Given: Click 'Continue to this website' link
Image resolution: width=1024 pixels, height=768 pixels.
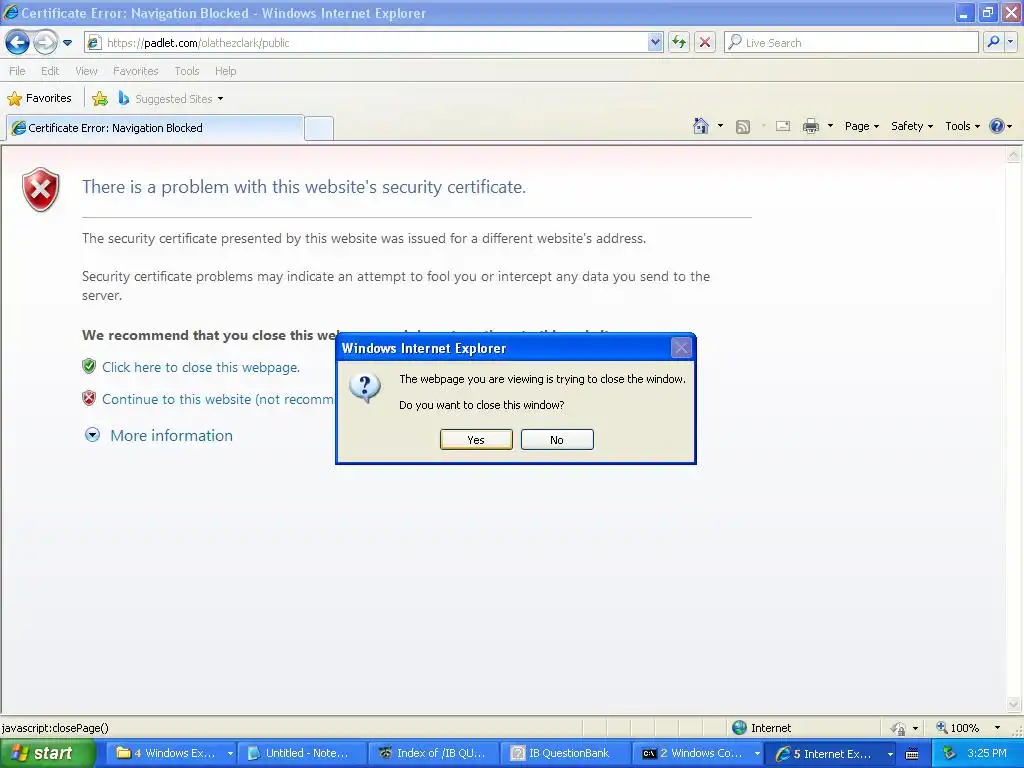Looking at the screenshot, I should 217,399.
